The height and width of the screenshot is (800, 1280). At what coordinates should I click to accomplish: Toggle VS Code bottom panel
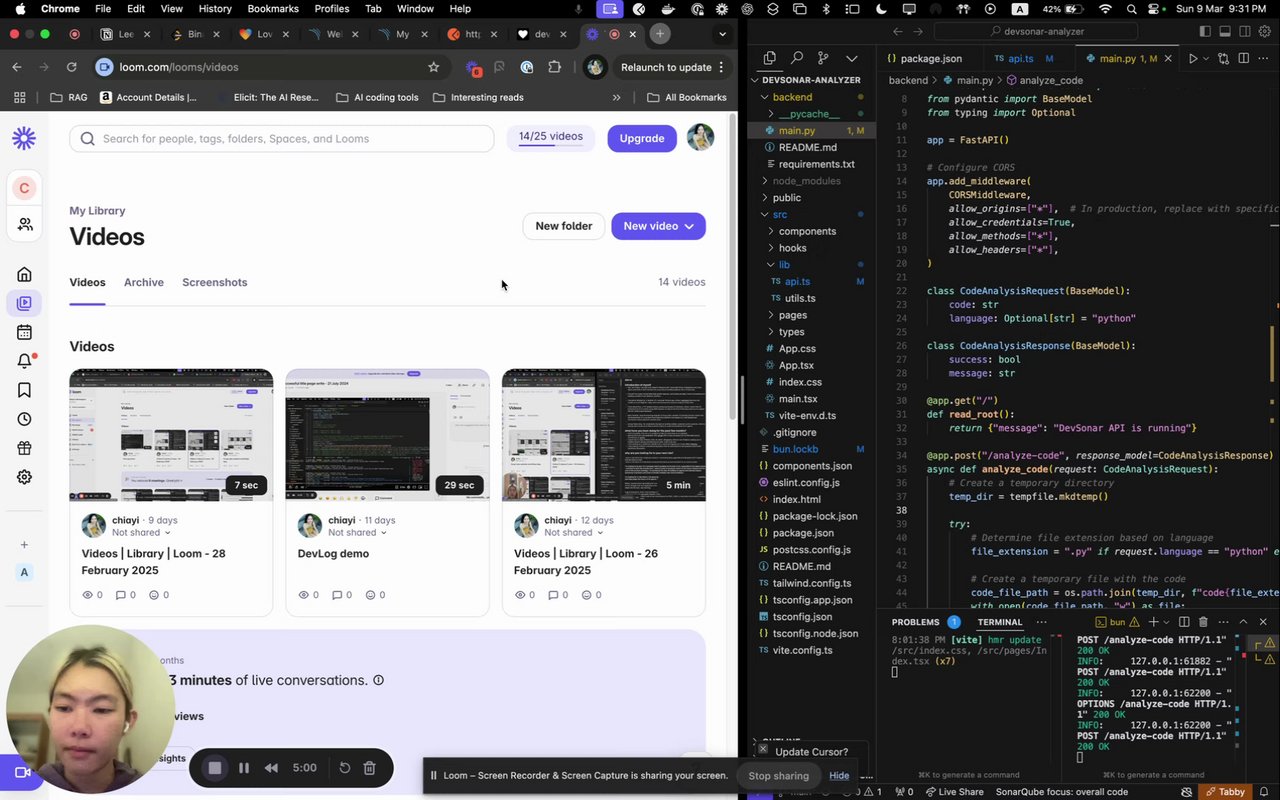pos(1225,32)
